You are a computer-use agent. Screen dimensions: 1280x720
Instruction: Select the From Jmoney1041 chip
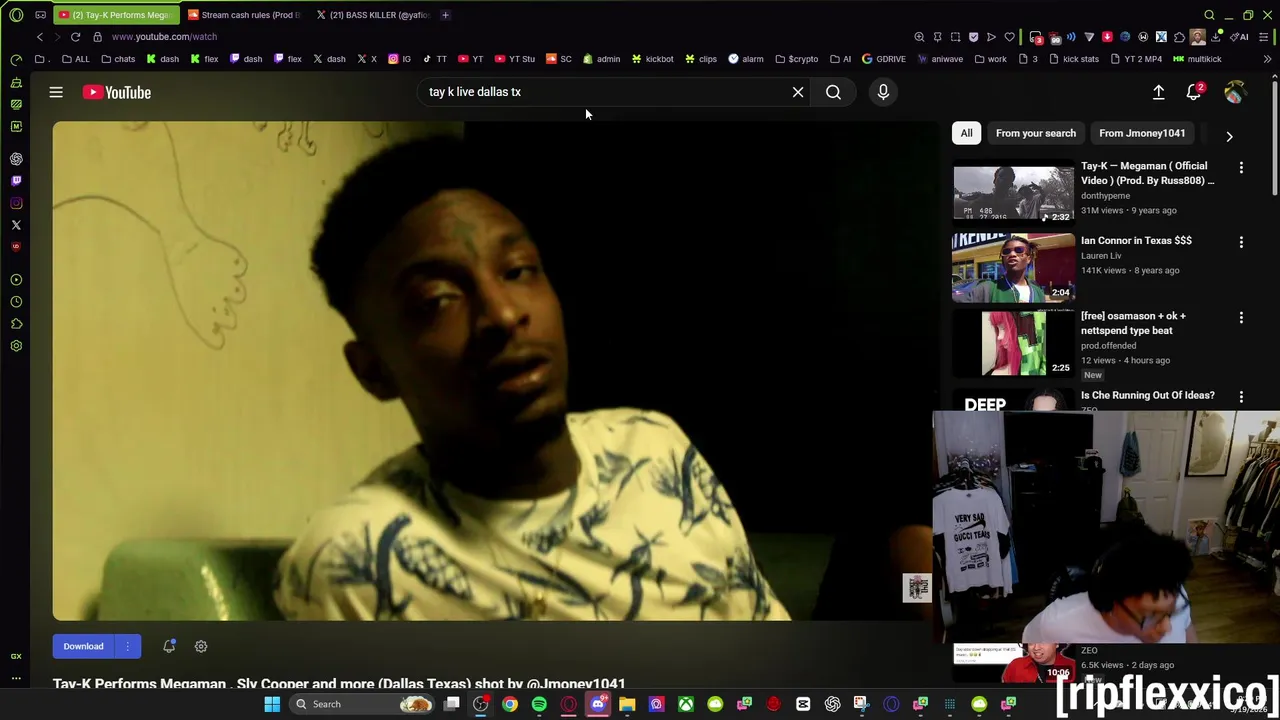[x=1141, y=133]
